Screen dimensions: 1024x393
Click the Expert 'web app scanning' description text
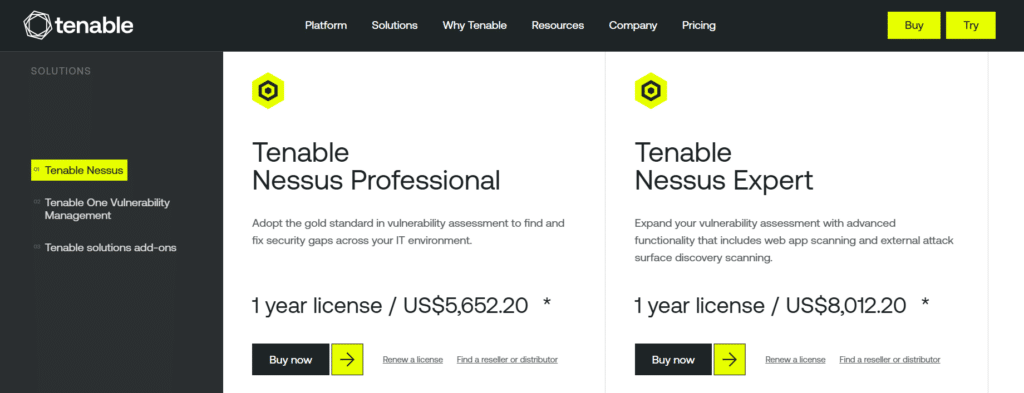[x=794, y=240]
